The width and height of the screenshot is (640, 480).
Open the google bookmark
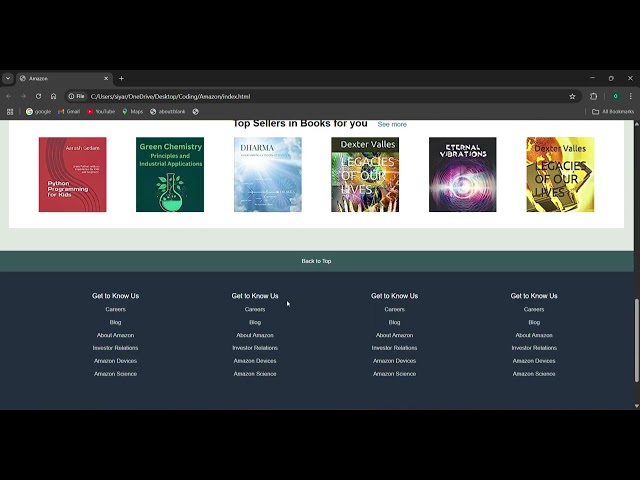pos(38,111)
